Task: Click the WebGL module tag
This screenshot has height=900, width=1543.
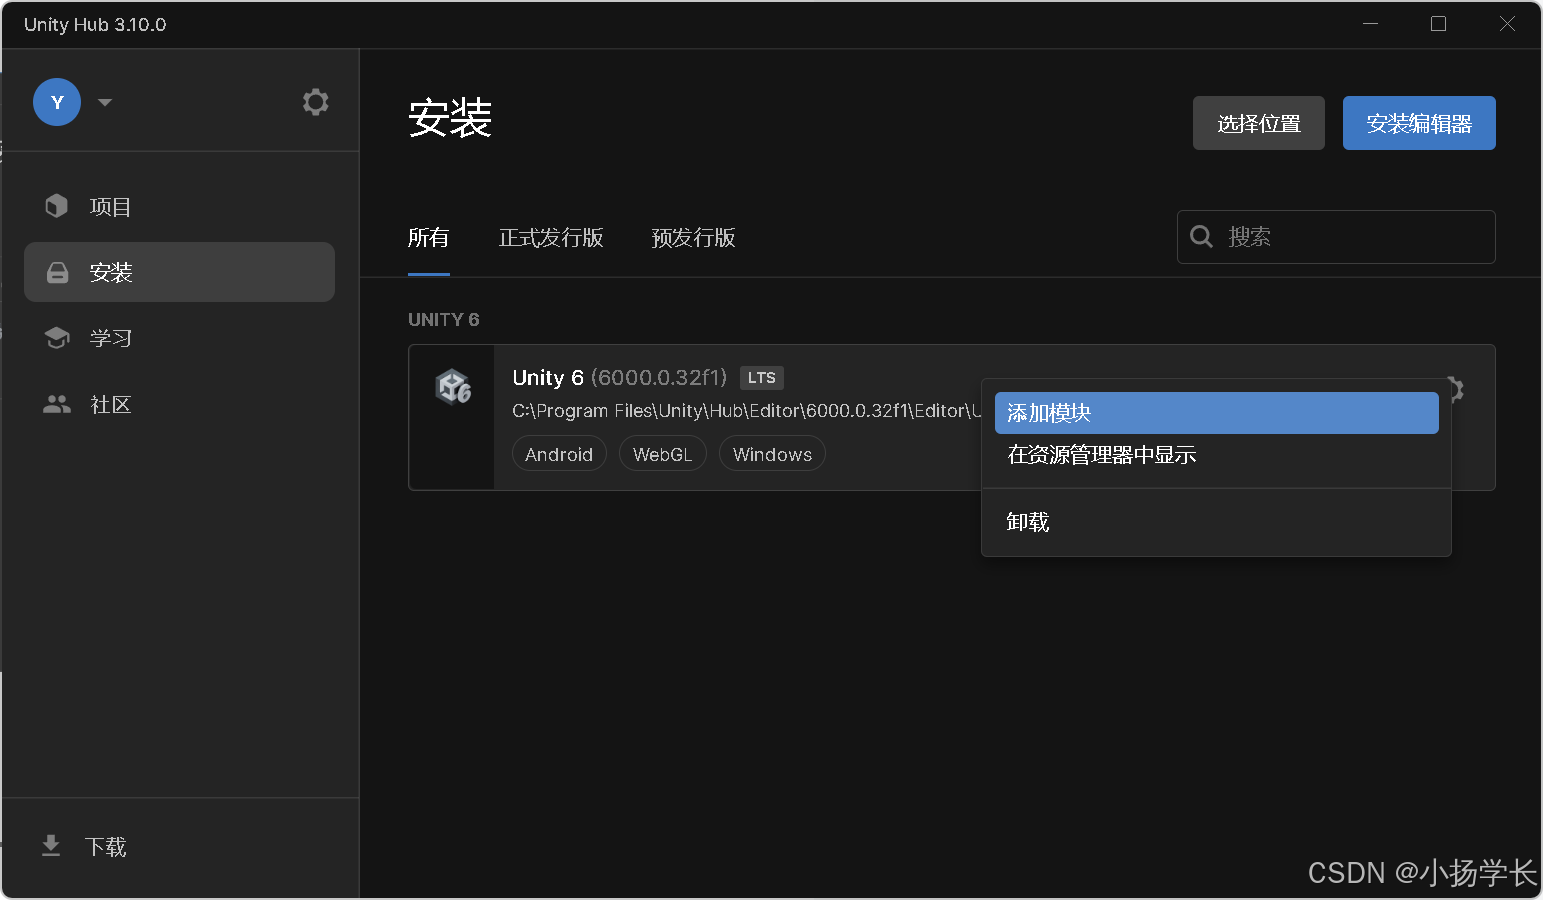Action: pyautogui.click(x=663, y=454)
